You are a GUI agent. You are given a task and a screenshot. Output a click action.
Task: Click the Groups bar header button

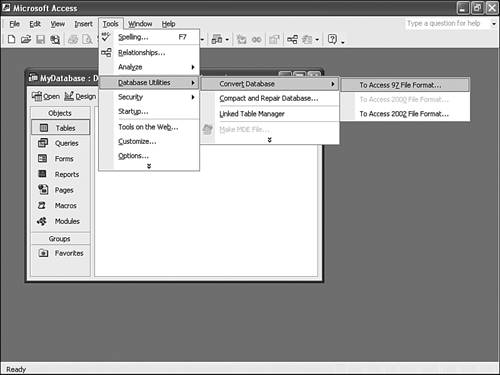tap(60, 239)
